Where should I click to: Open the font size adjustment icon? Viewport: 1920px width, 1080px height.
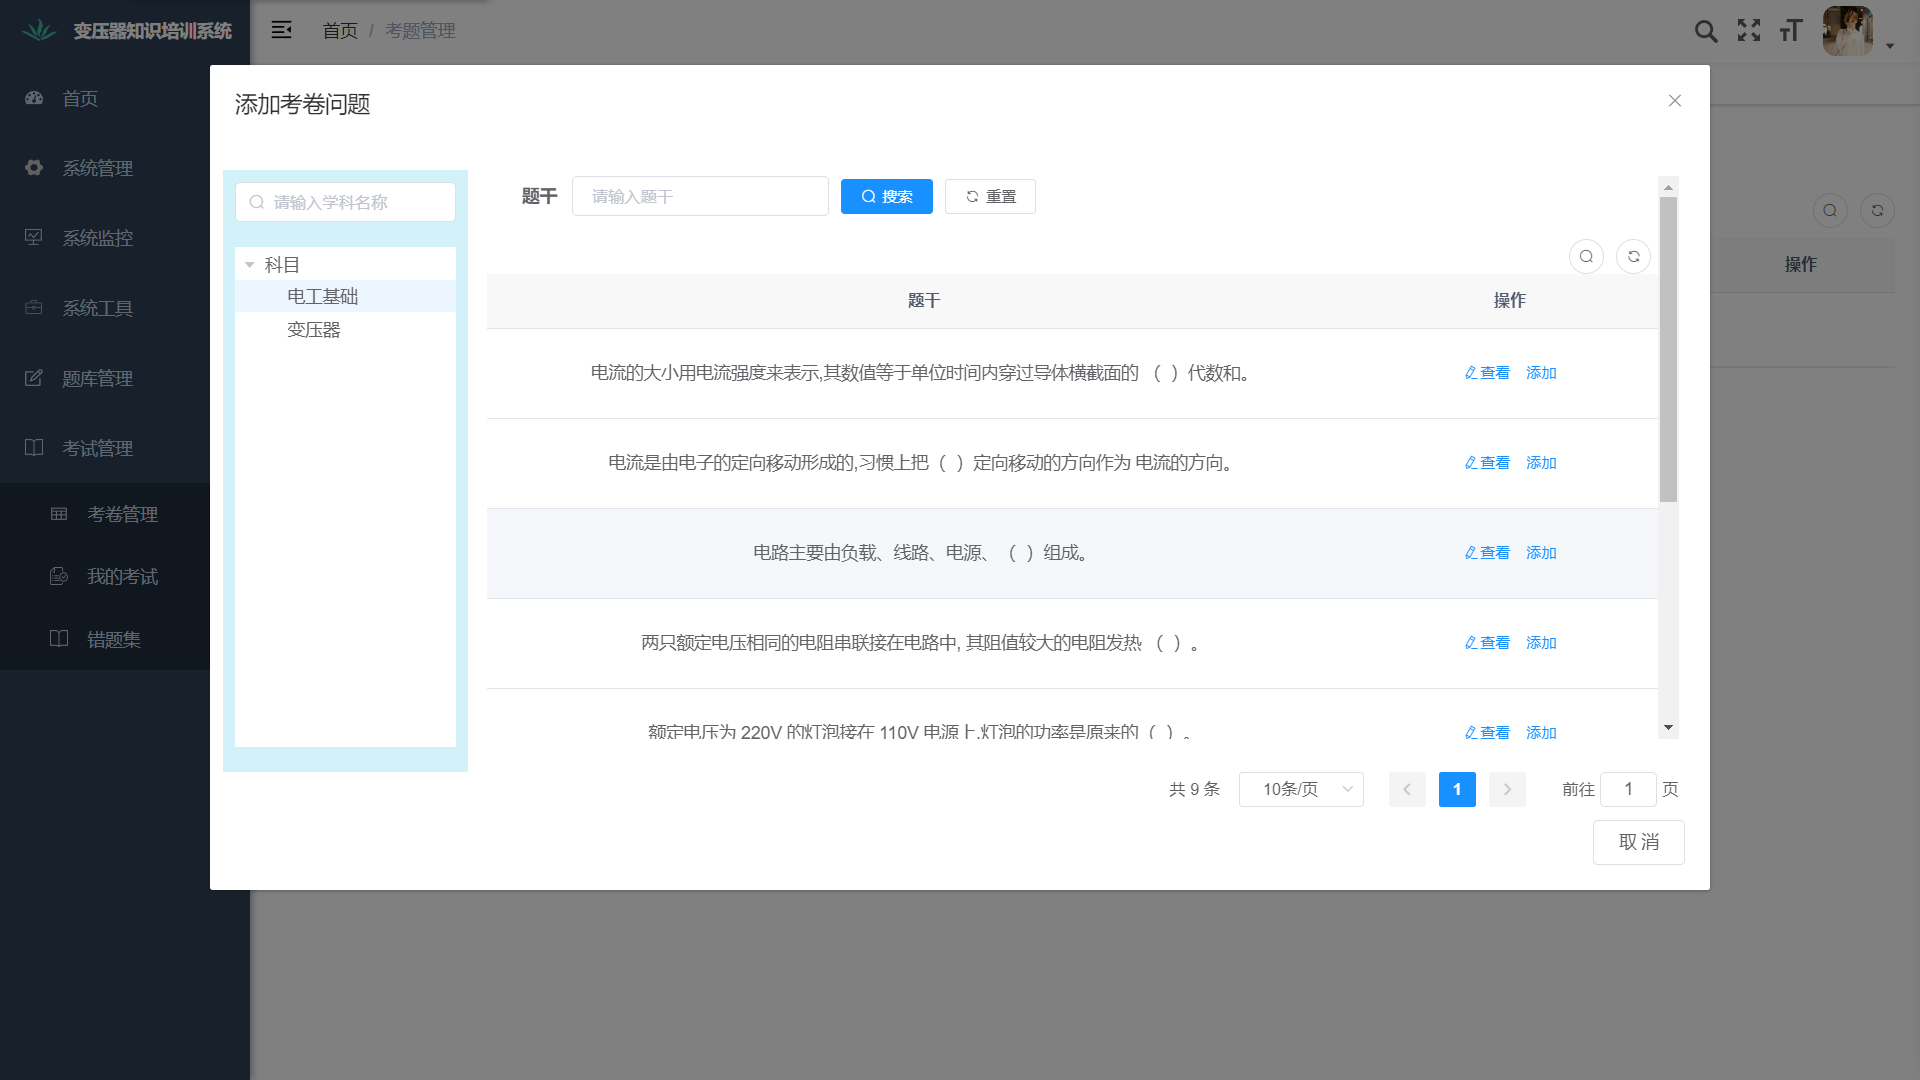click(1791, 31)
